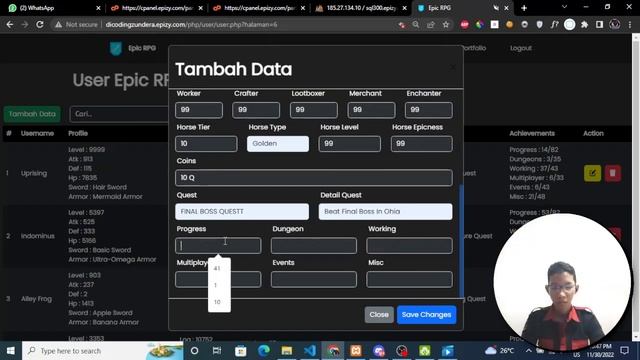The height and width of the screenshot is (360, 640).
Task: Open the Extensions puzzle piece icon
Action: tap(584, 25)
